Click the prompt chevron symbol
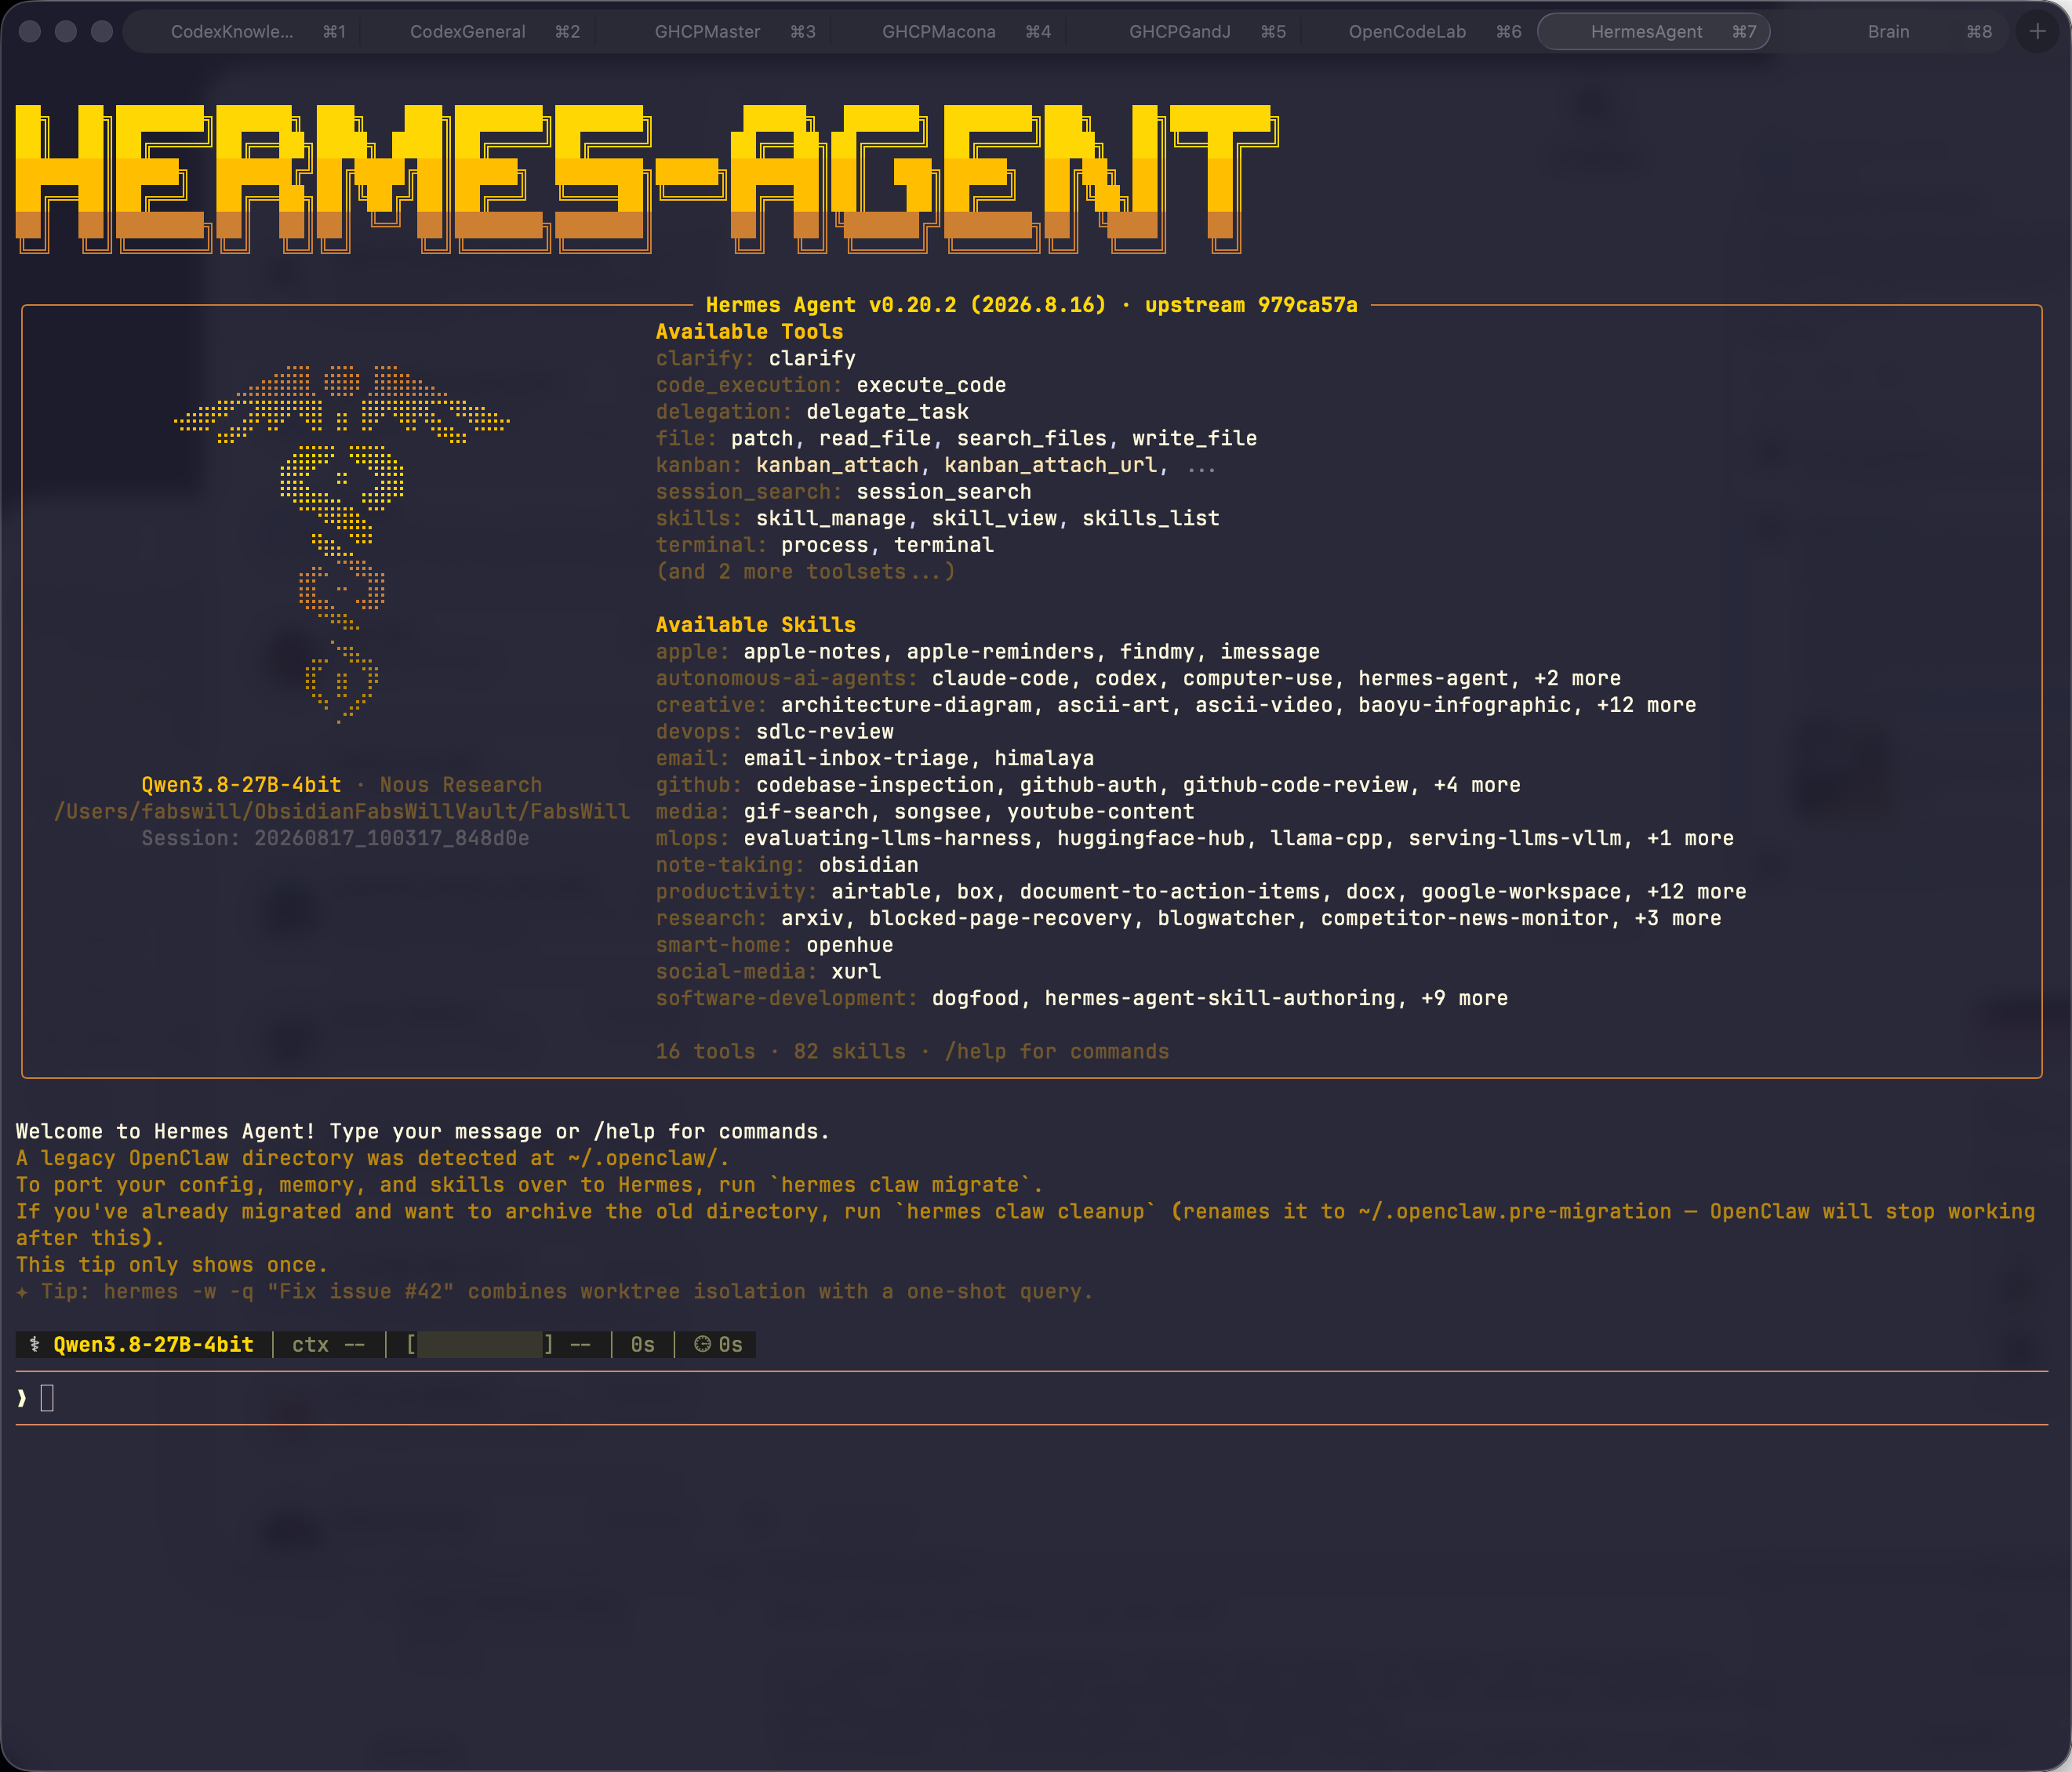The height and width of the screenshot is (1772, 2072). coord(22,1398)
